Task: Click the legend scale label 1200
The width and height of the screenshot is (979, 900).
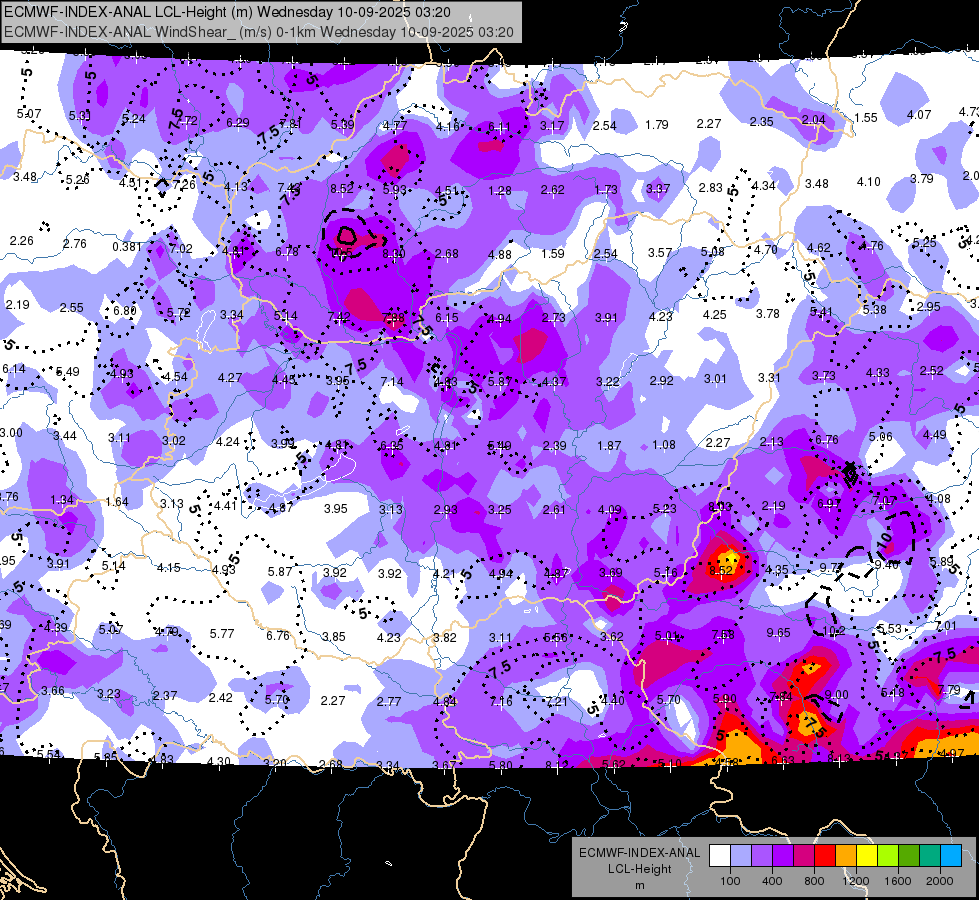Action: click(x=856, y=881)
